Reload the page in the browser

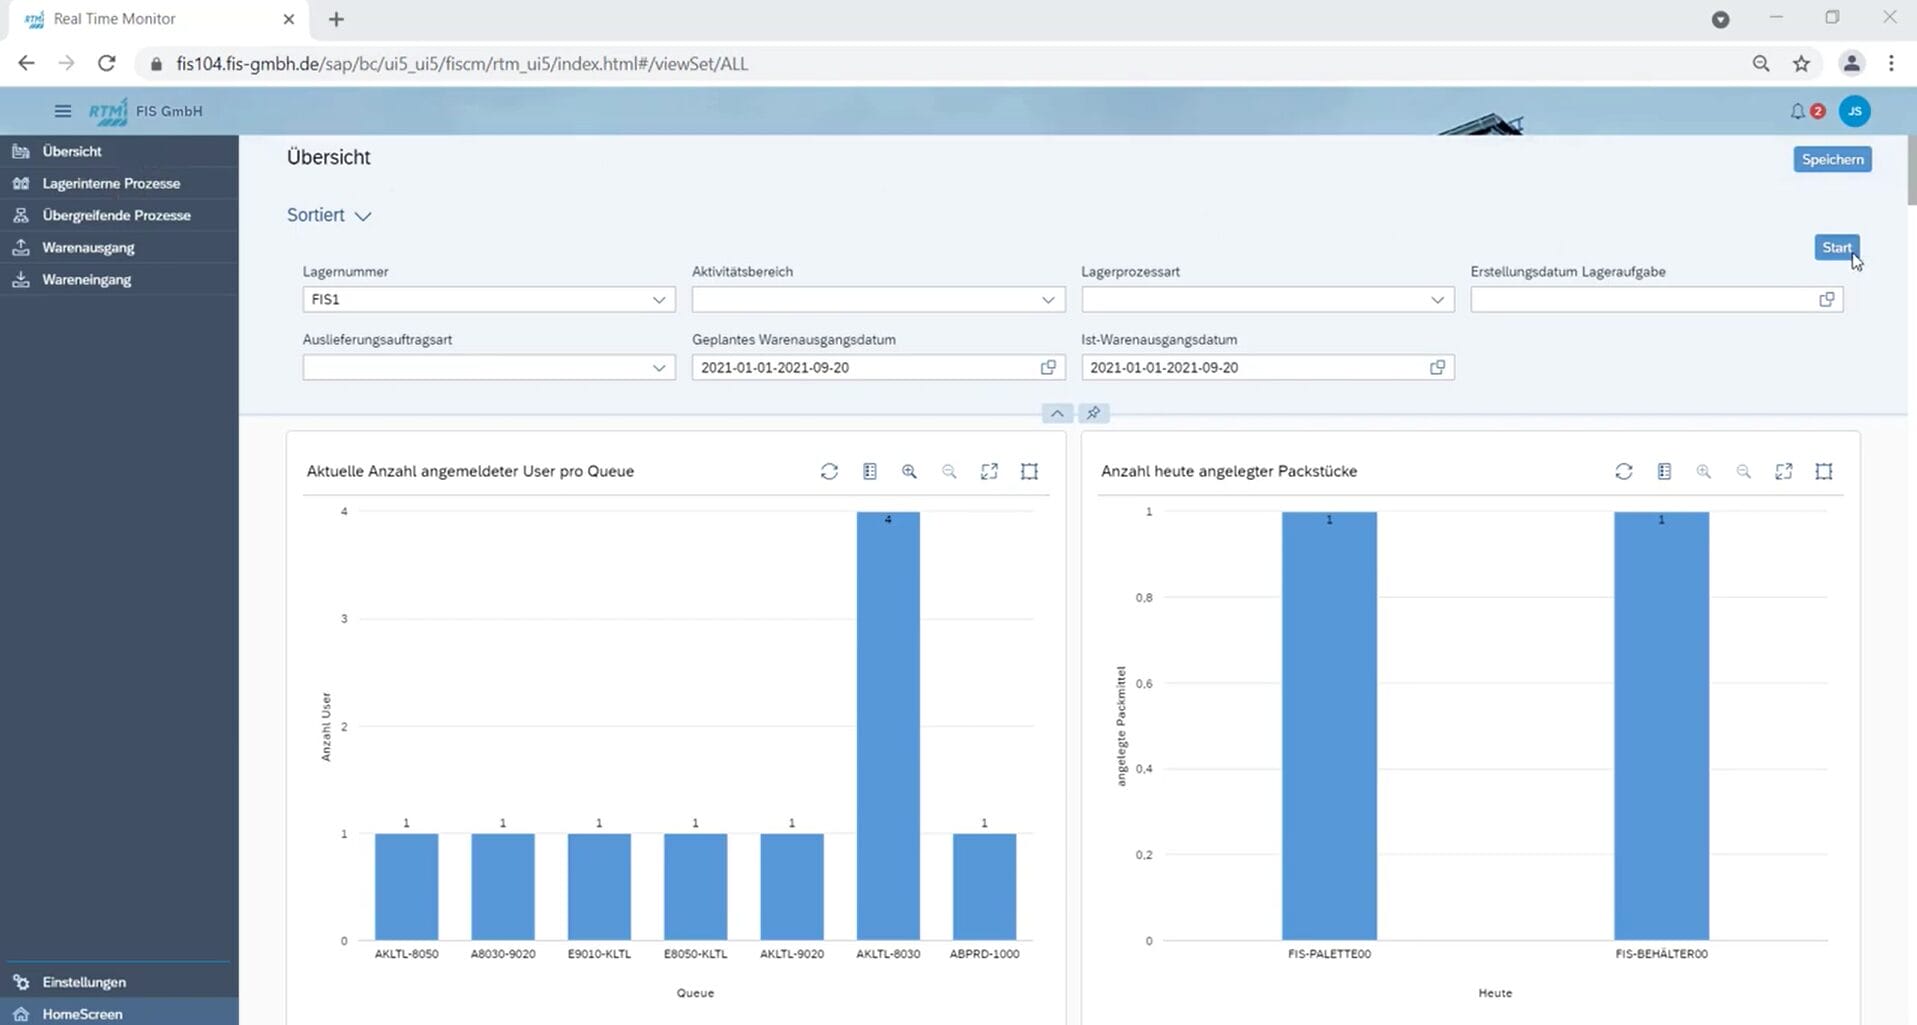106,64
